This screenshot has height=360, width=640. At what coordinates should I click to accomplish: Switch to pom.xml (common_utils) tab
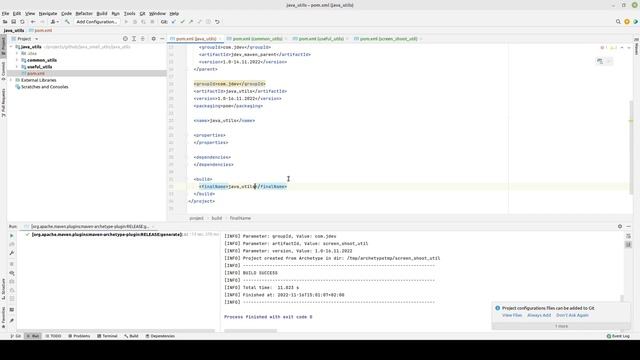pyautogui.click(x=257, y=39)
